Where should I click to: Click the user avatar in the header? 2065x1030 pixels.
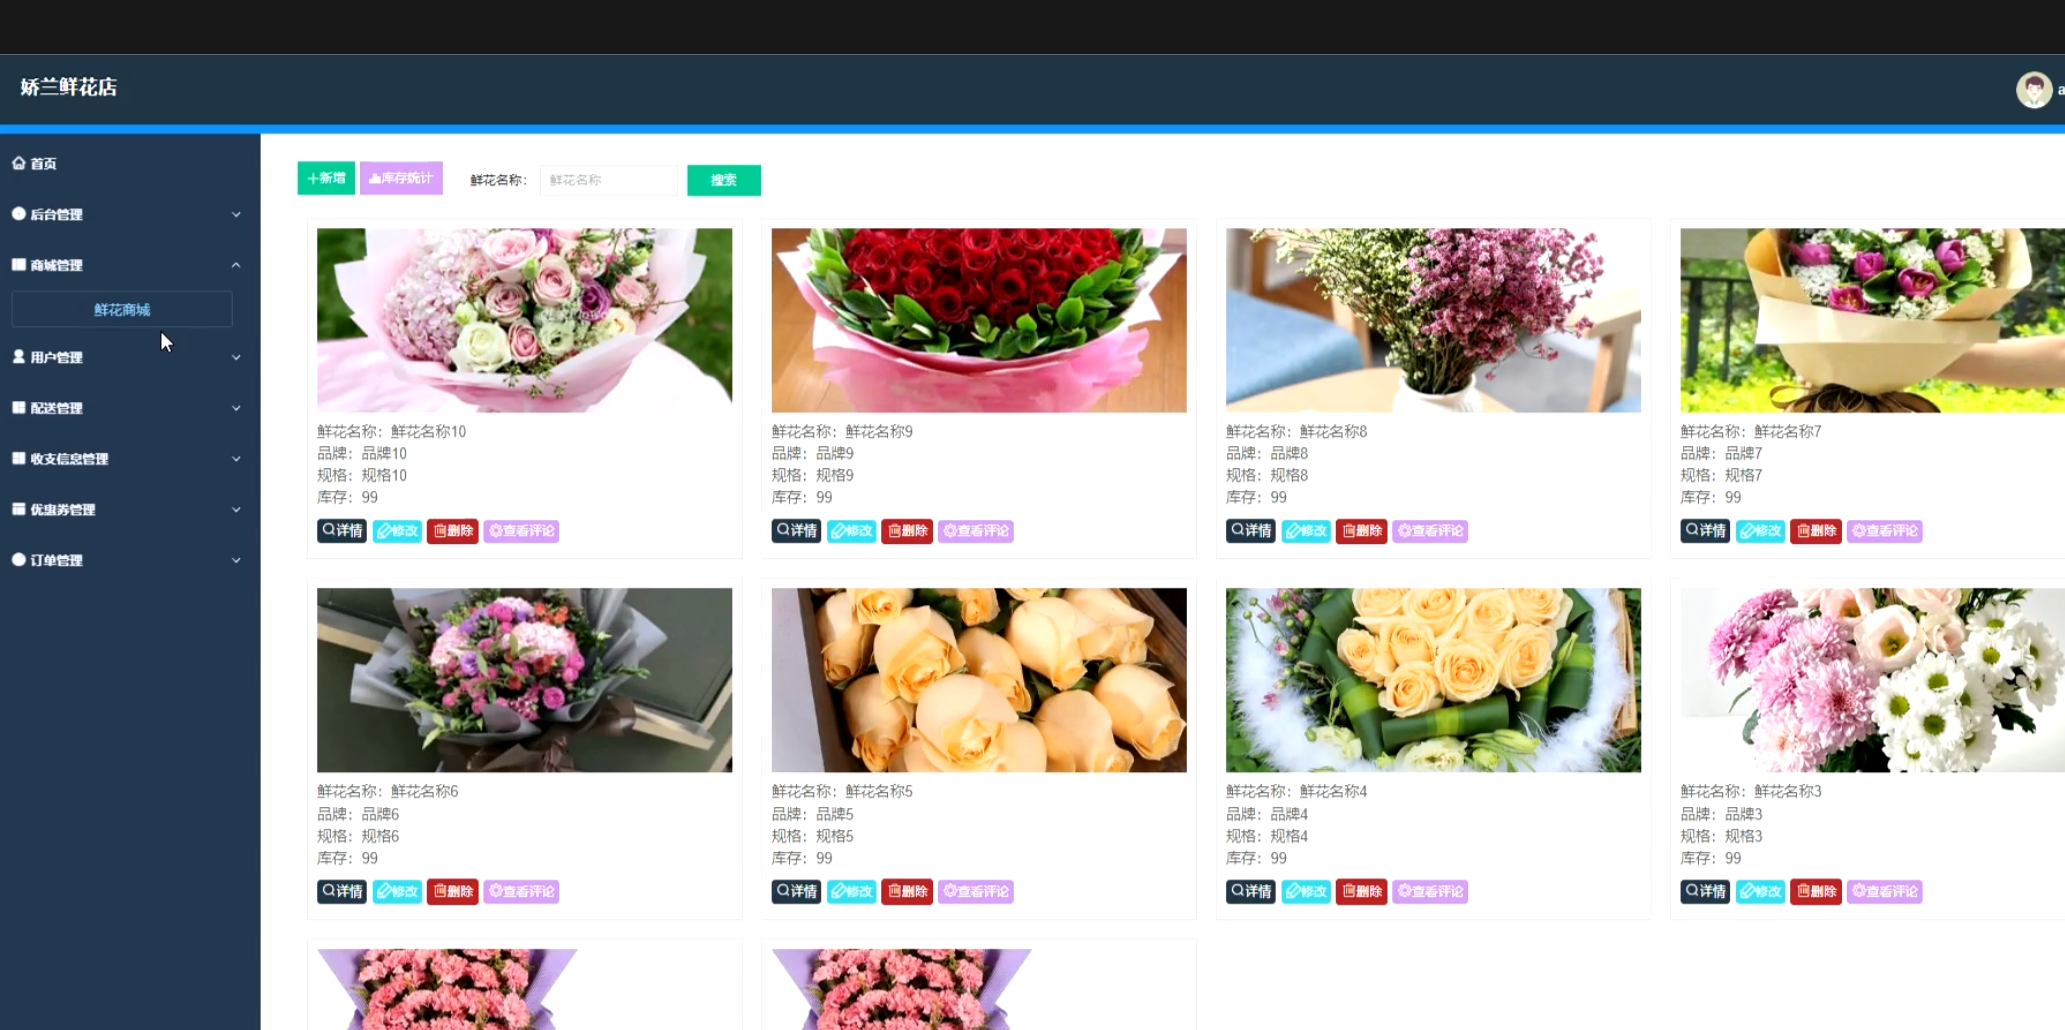[x=2033, y=90]
